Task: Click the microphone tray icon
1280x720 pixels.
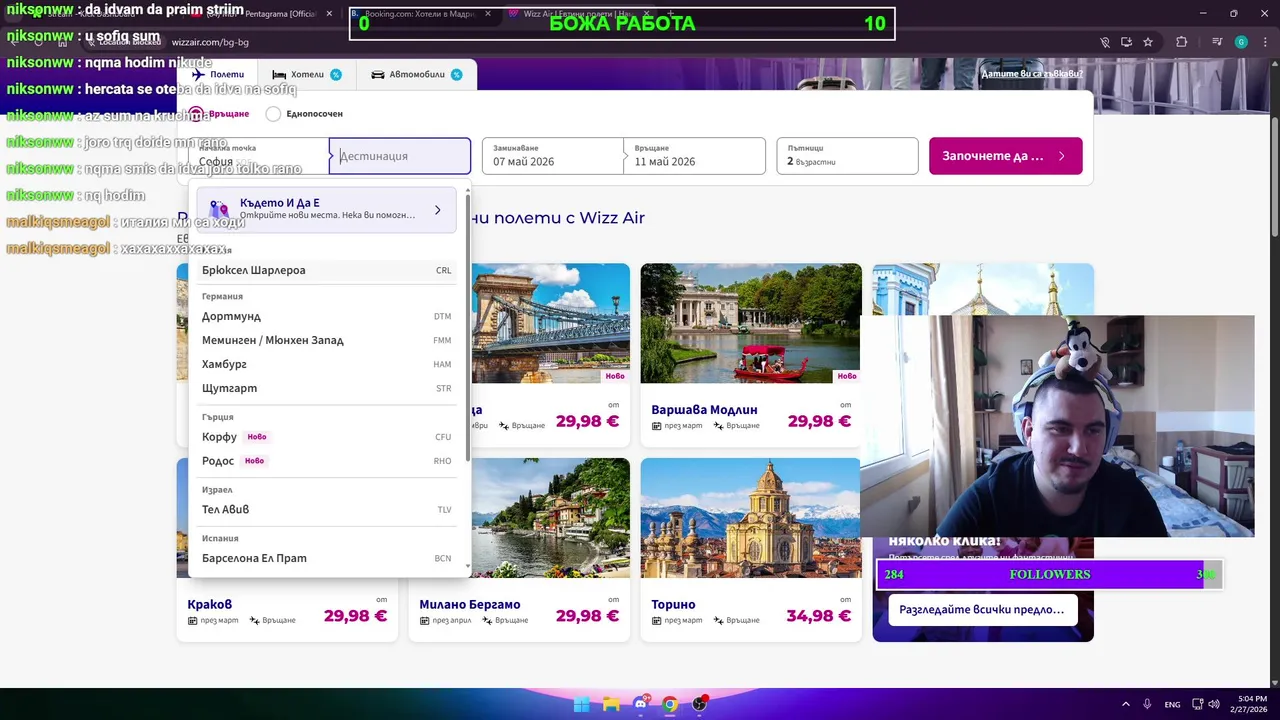Action: point(1147,704)
